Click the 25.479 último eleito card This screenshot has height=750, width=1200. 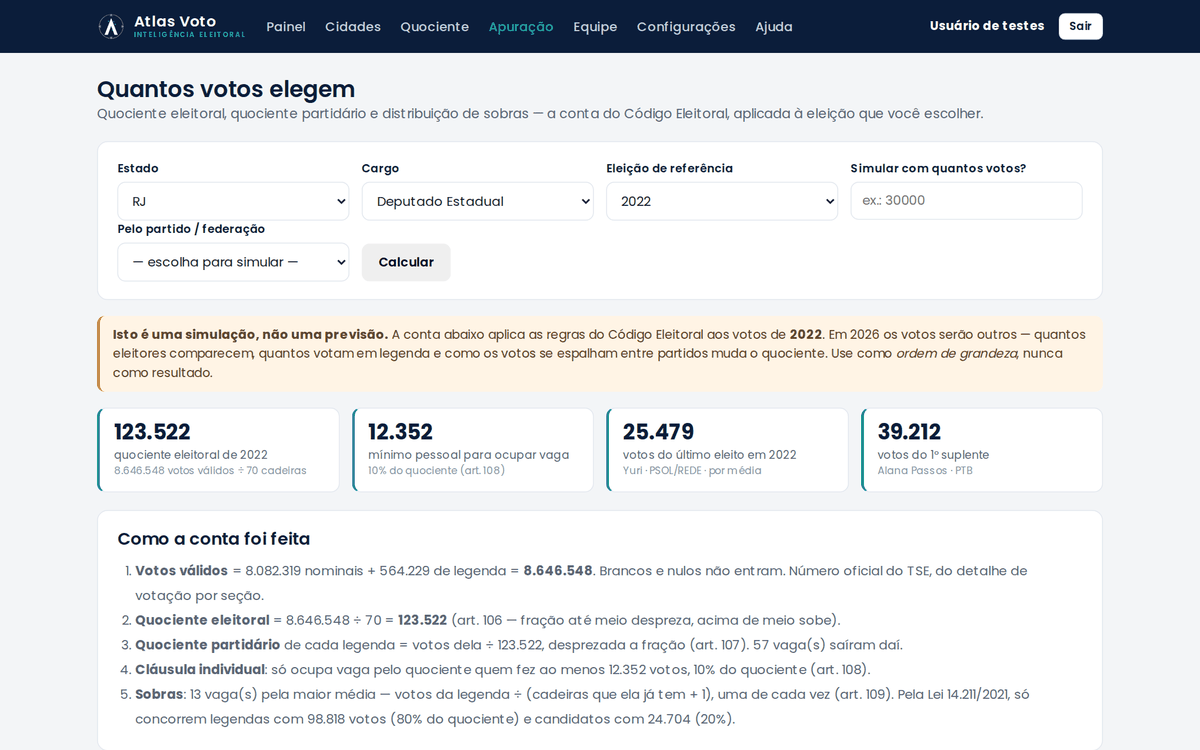[x=727, y=450]
